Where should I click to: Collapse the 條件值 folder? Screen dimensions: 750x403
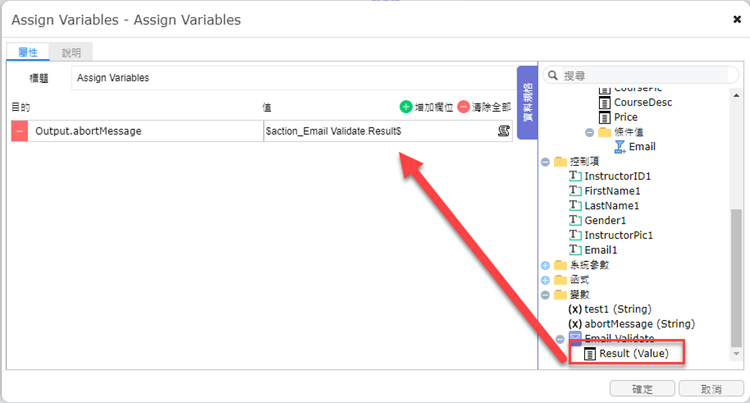click(x=589, y=132)
